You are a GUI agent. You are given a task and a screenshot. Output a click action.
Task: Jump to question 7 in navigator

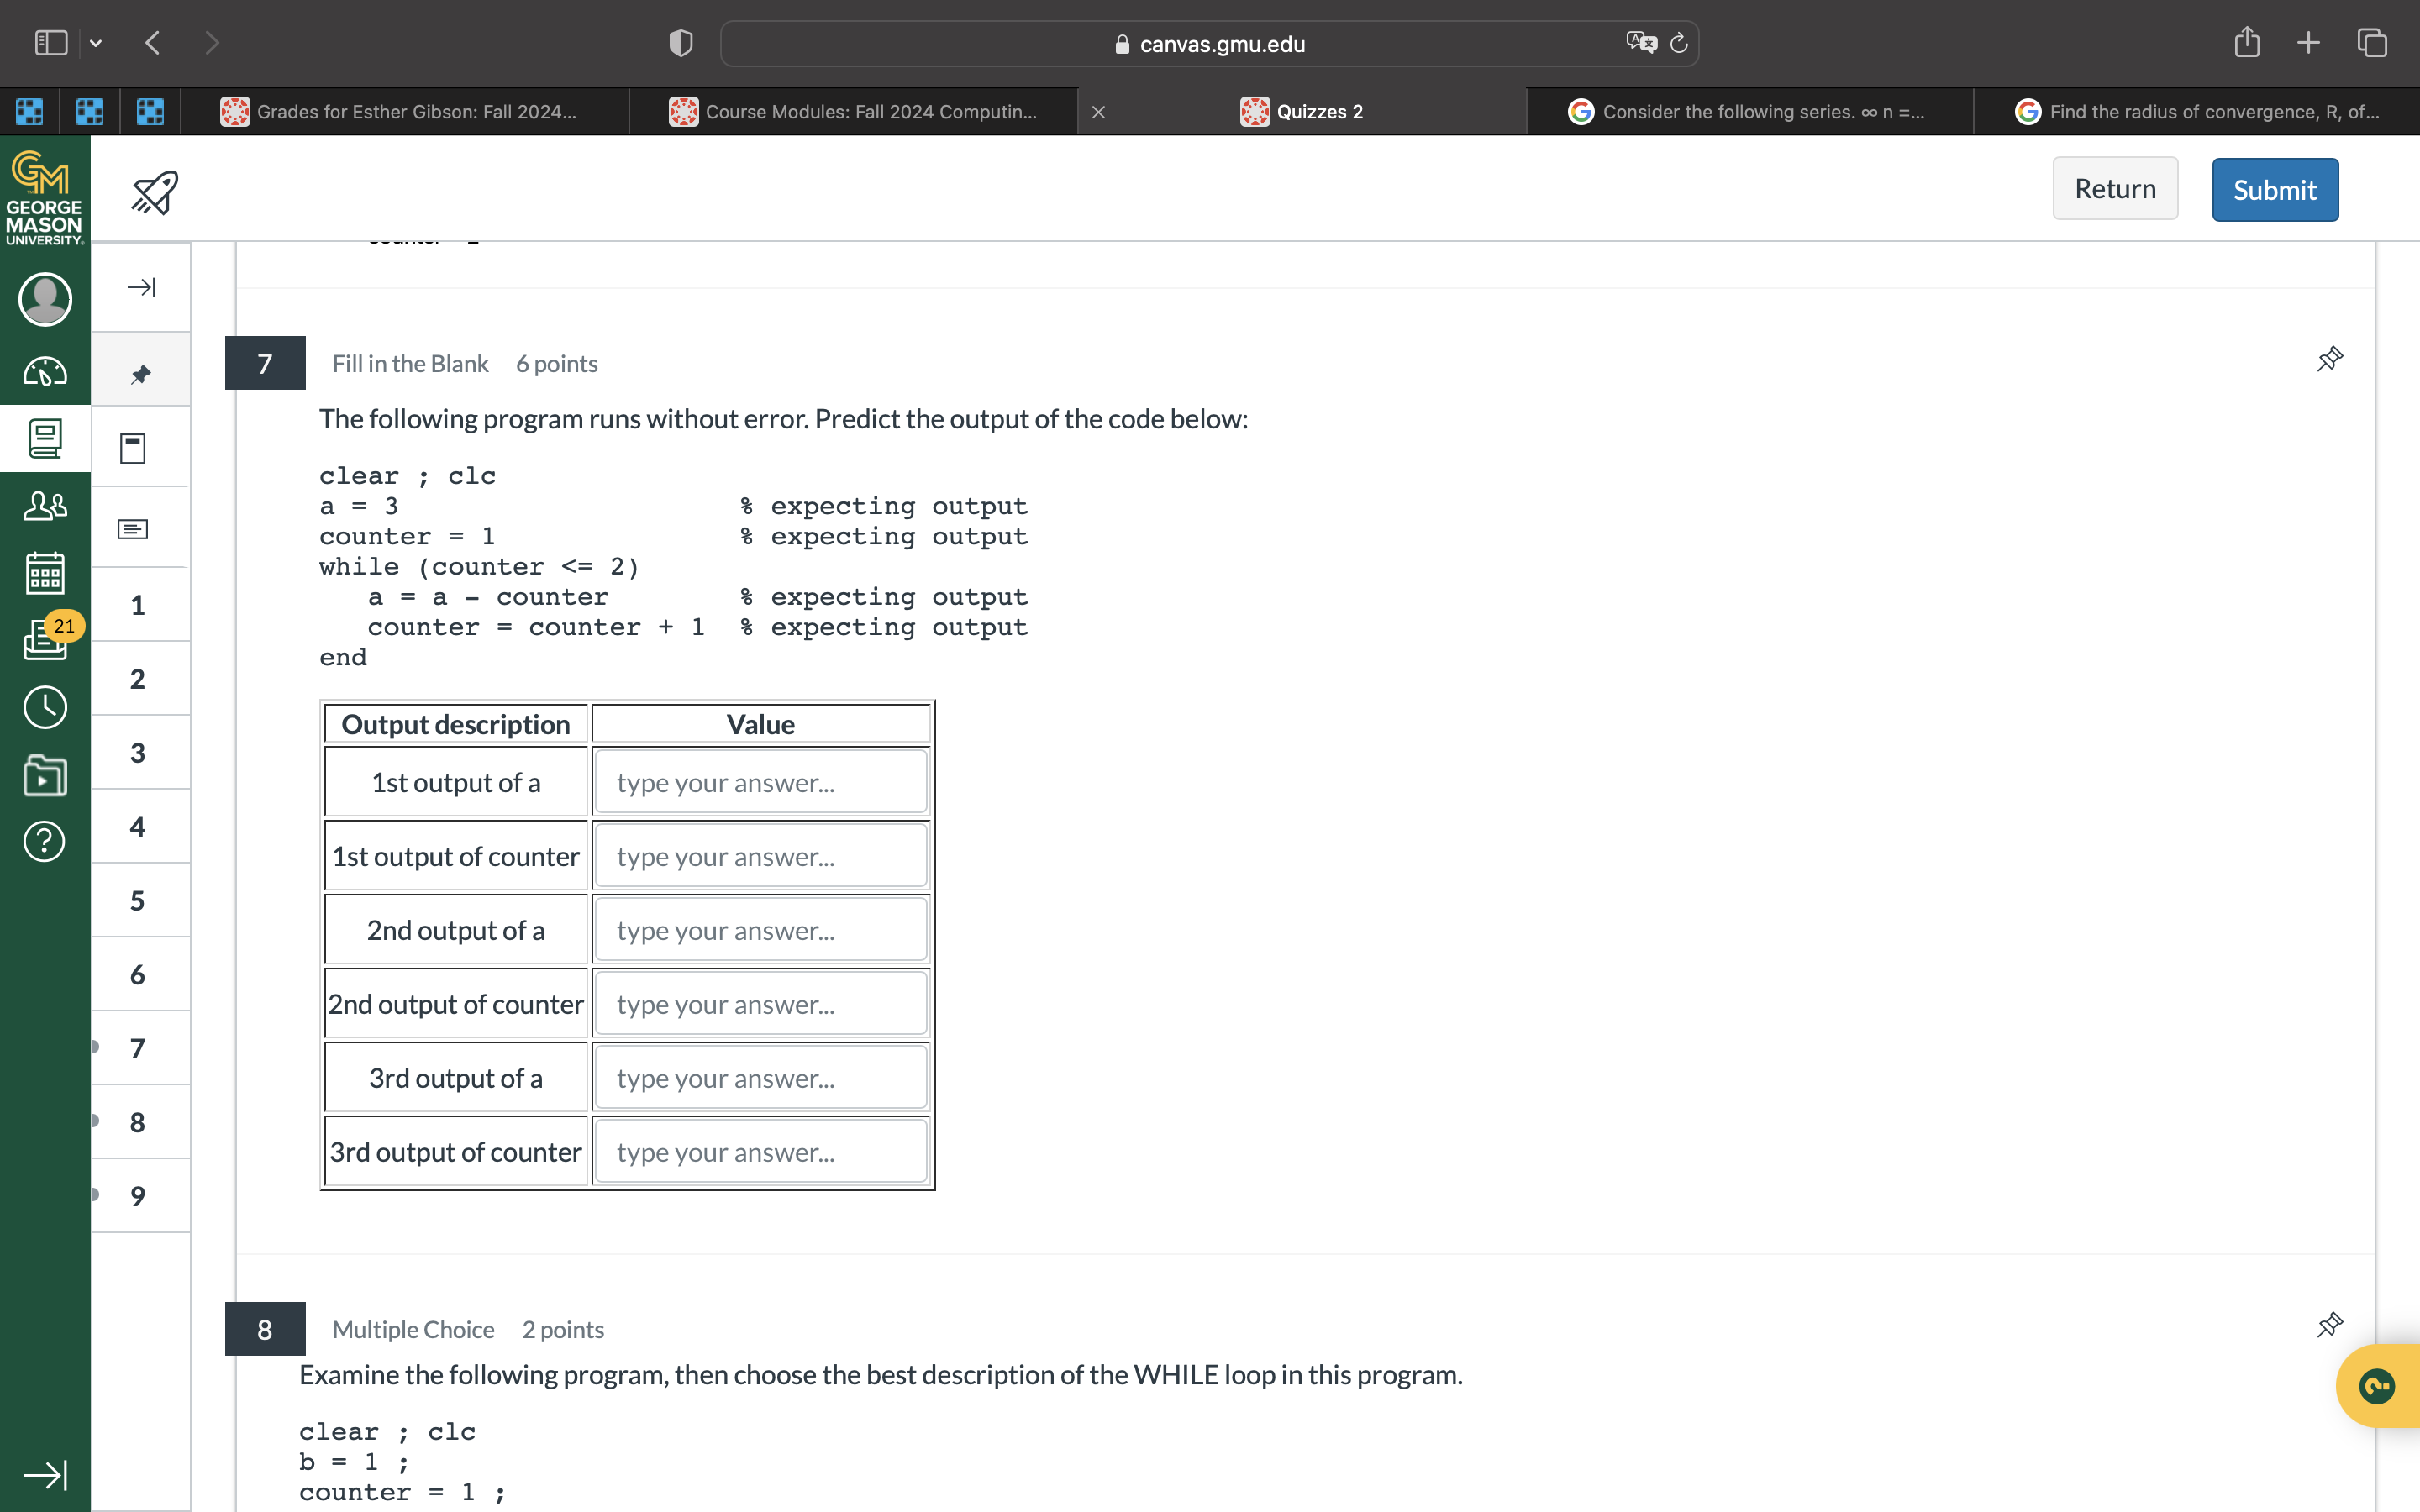coord(138,1049)
